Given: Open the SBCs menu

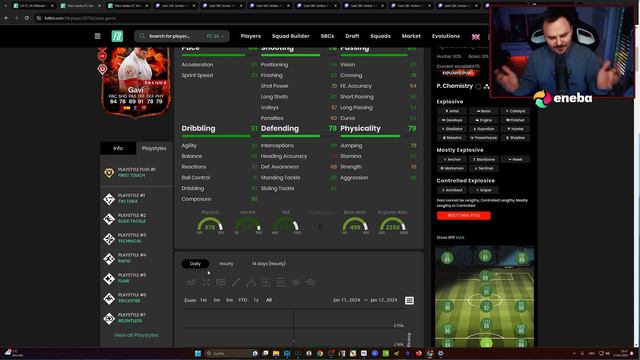Looking at the screenshot, I should click(x=327, y=36).
